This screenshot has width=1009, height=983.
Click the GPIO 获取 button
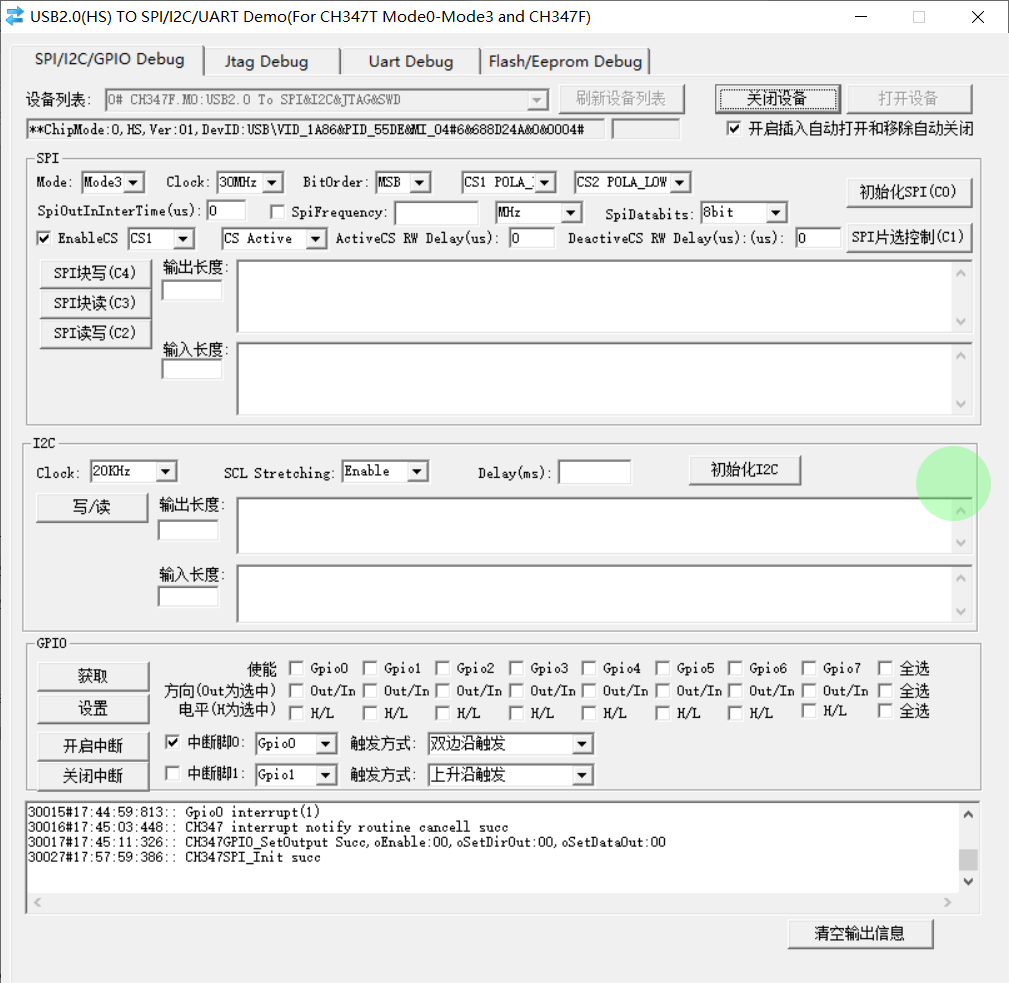click(93, 676)
